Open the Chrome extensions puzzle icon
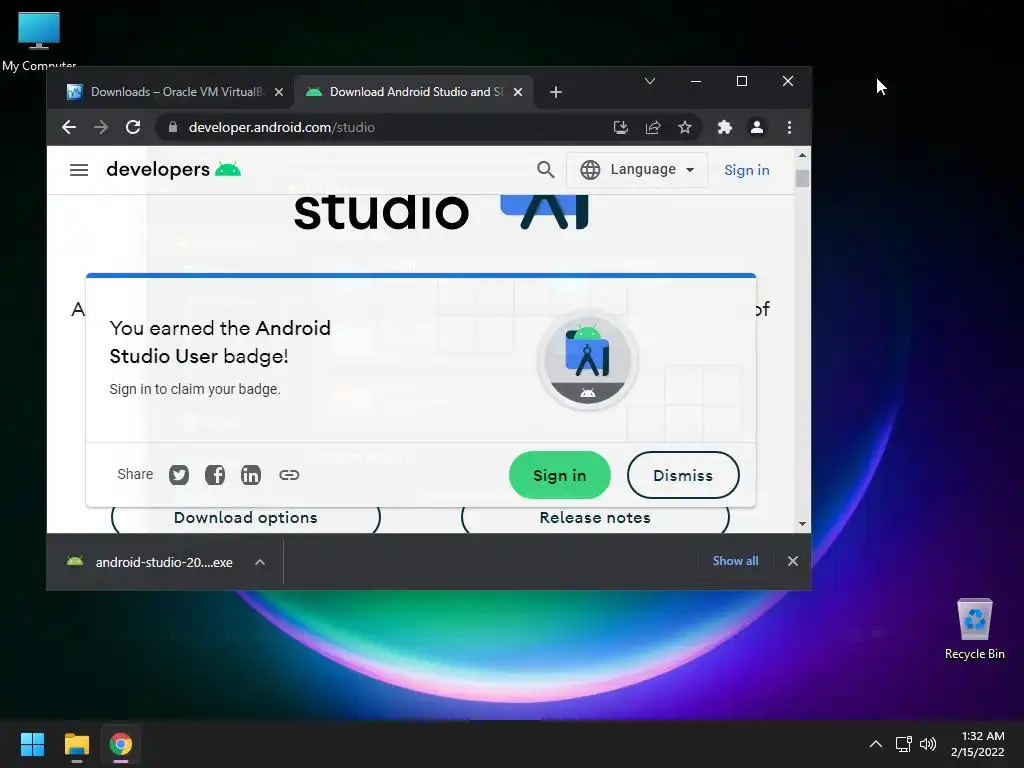The image size is (1024, 768). tap(725, 127)
